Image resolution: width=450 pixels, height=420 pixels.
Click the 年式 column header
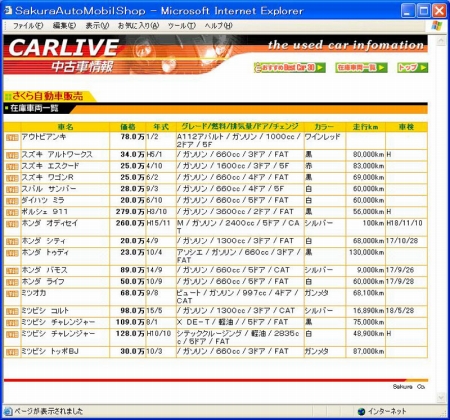(x=161, y=127)
